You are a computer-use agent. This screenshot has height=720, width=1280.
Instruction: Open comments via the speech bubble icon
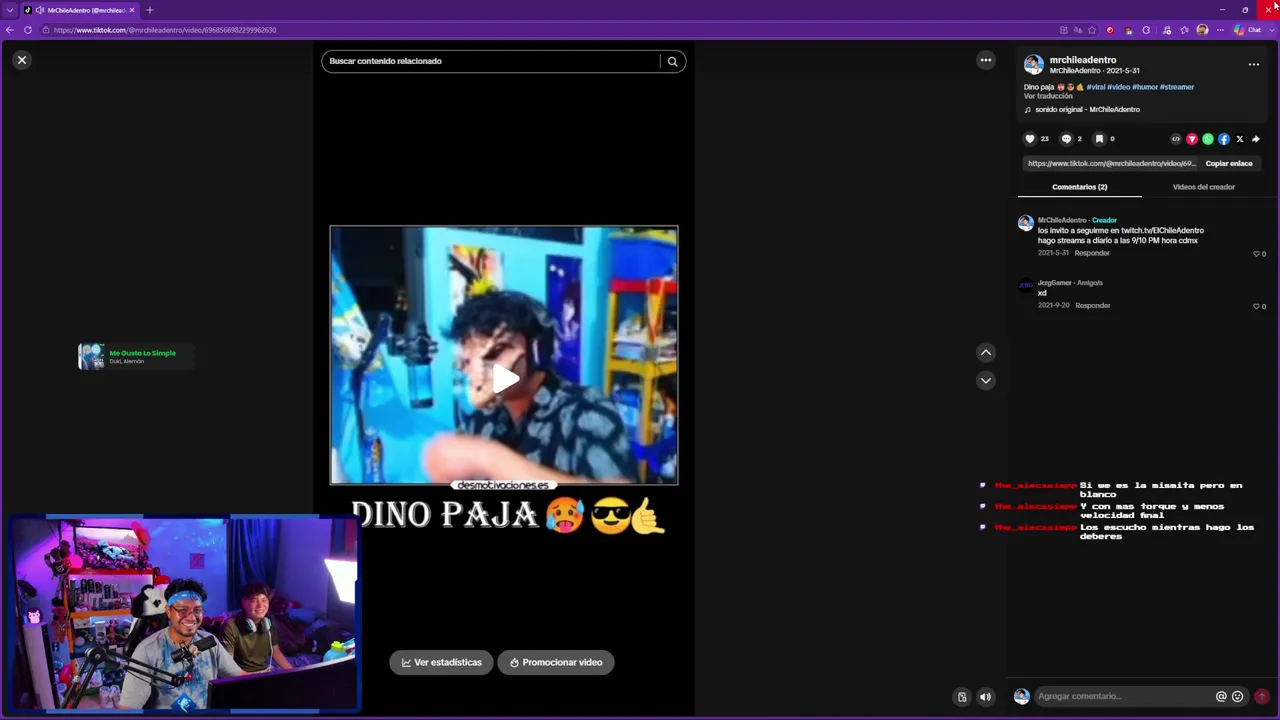pyautogui.click(x=1066, y=139)
